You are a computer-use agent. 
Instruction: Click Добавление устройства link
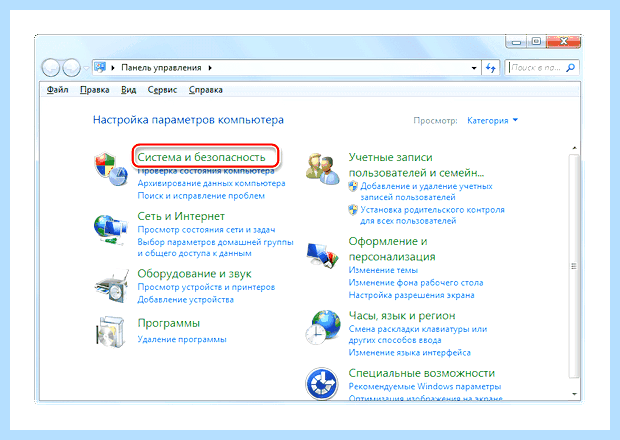(185, 300)
